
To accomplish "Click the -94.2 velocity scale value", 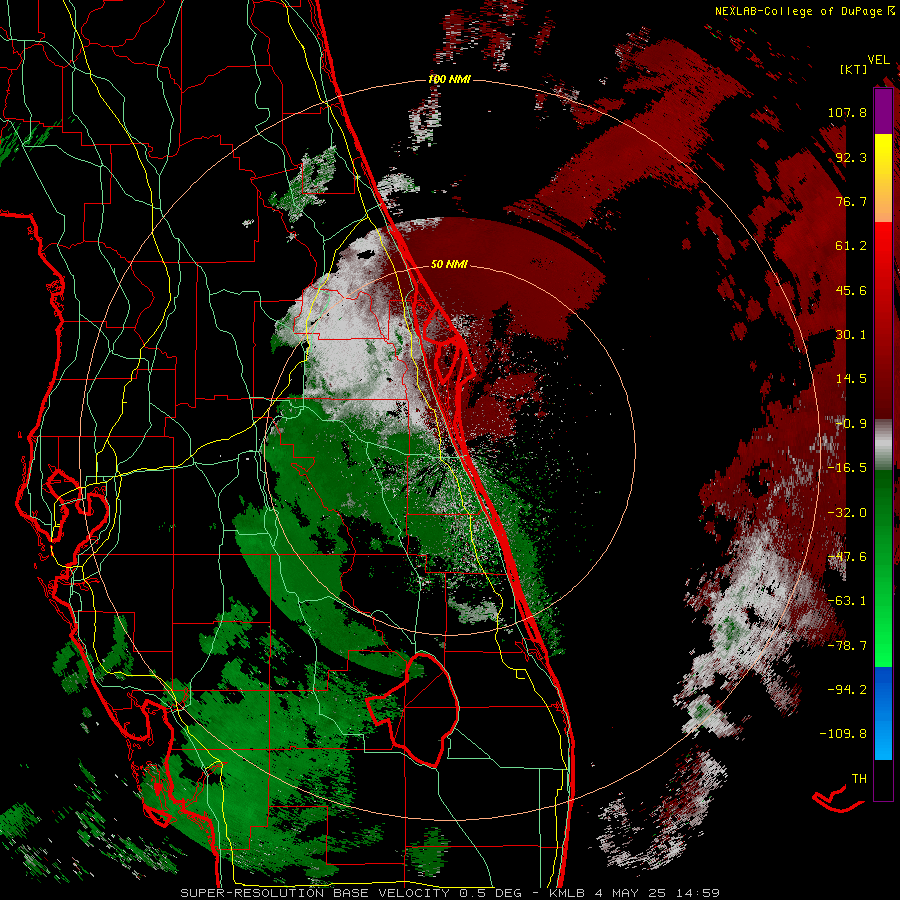I will 847,690.
